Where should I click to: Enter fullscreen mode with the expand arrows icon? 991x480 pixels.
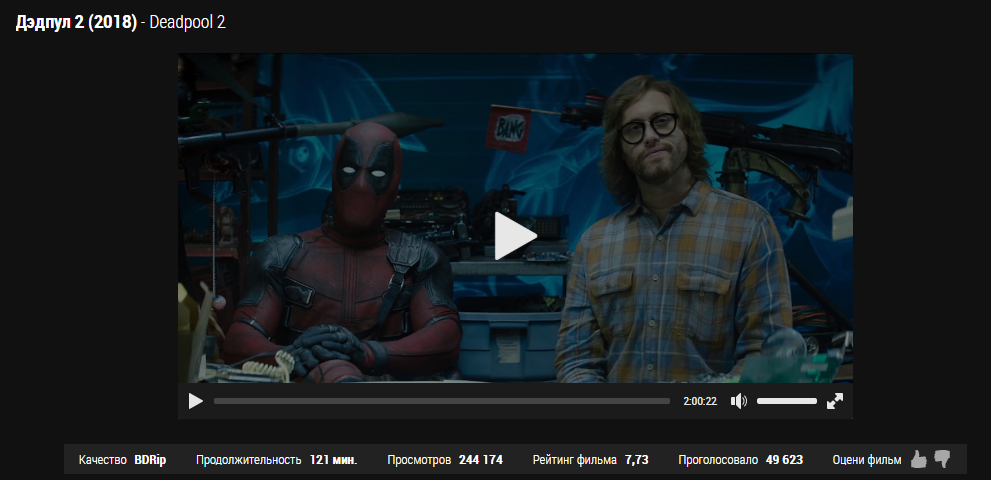(x=835, y=401)
